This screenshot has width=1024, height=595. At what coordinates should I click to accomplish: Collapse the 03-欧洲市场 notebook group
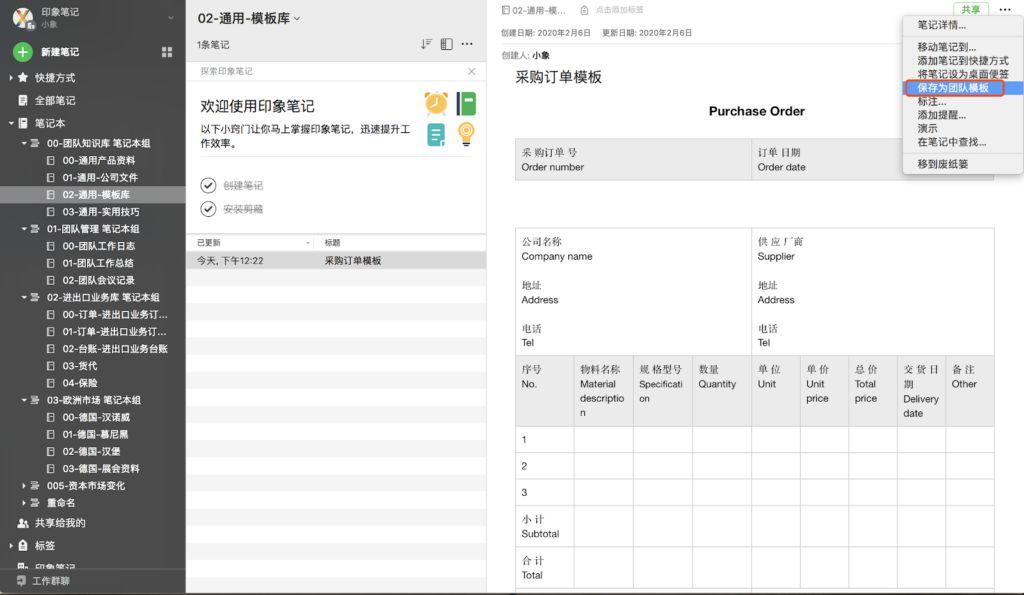pos(24,400)
